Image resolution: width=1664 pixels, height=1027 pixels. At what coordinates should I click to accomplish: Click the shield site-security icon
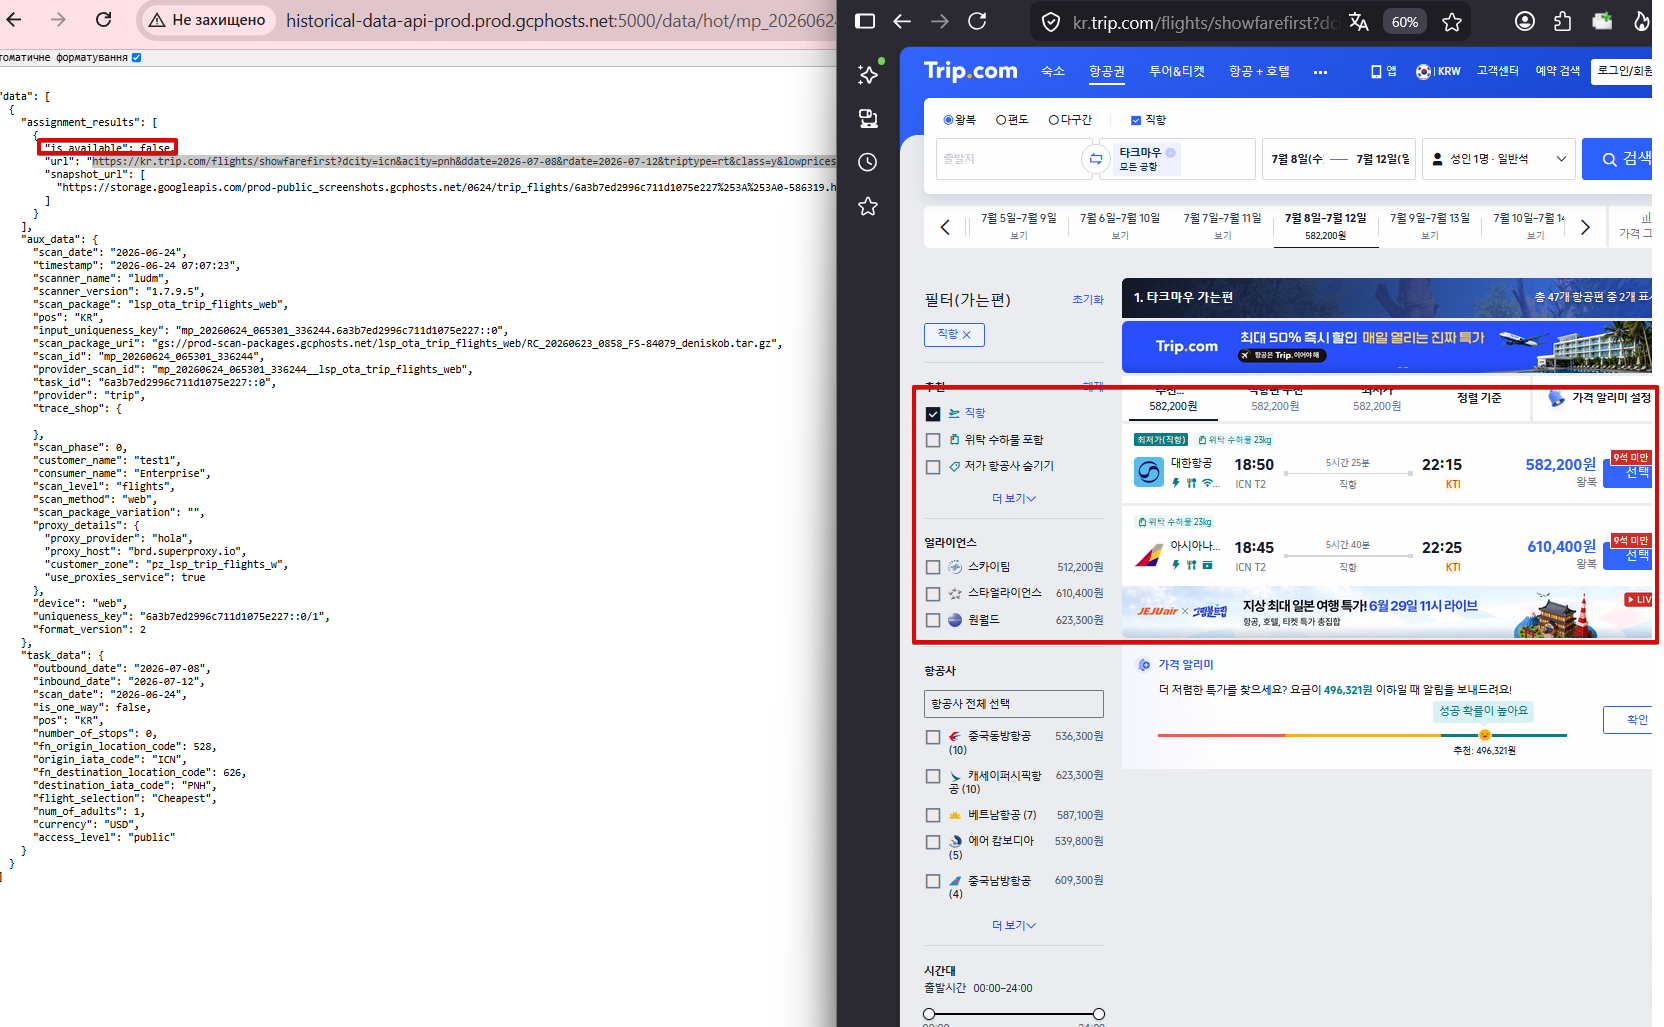(x=1051, y=22)
